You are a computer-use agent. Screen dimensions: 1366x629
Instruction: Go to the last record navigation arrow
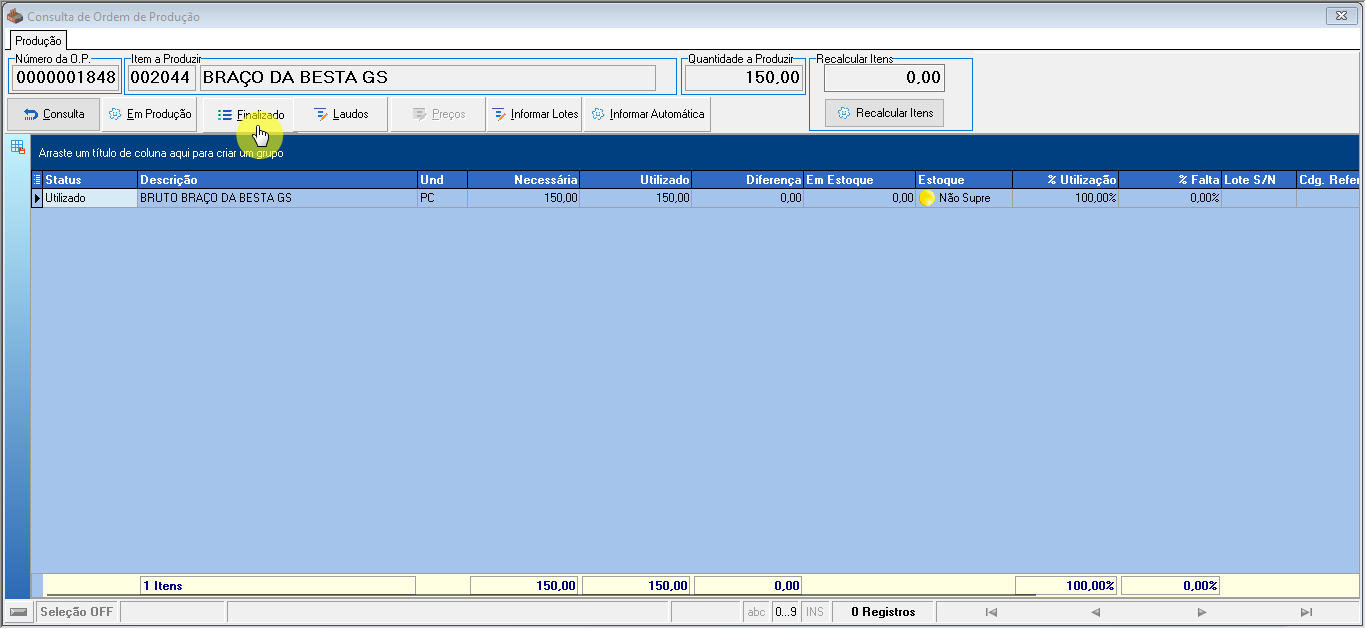coord(1306,612)
